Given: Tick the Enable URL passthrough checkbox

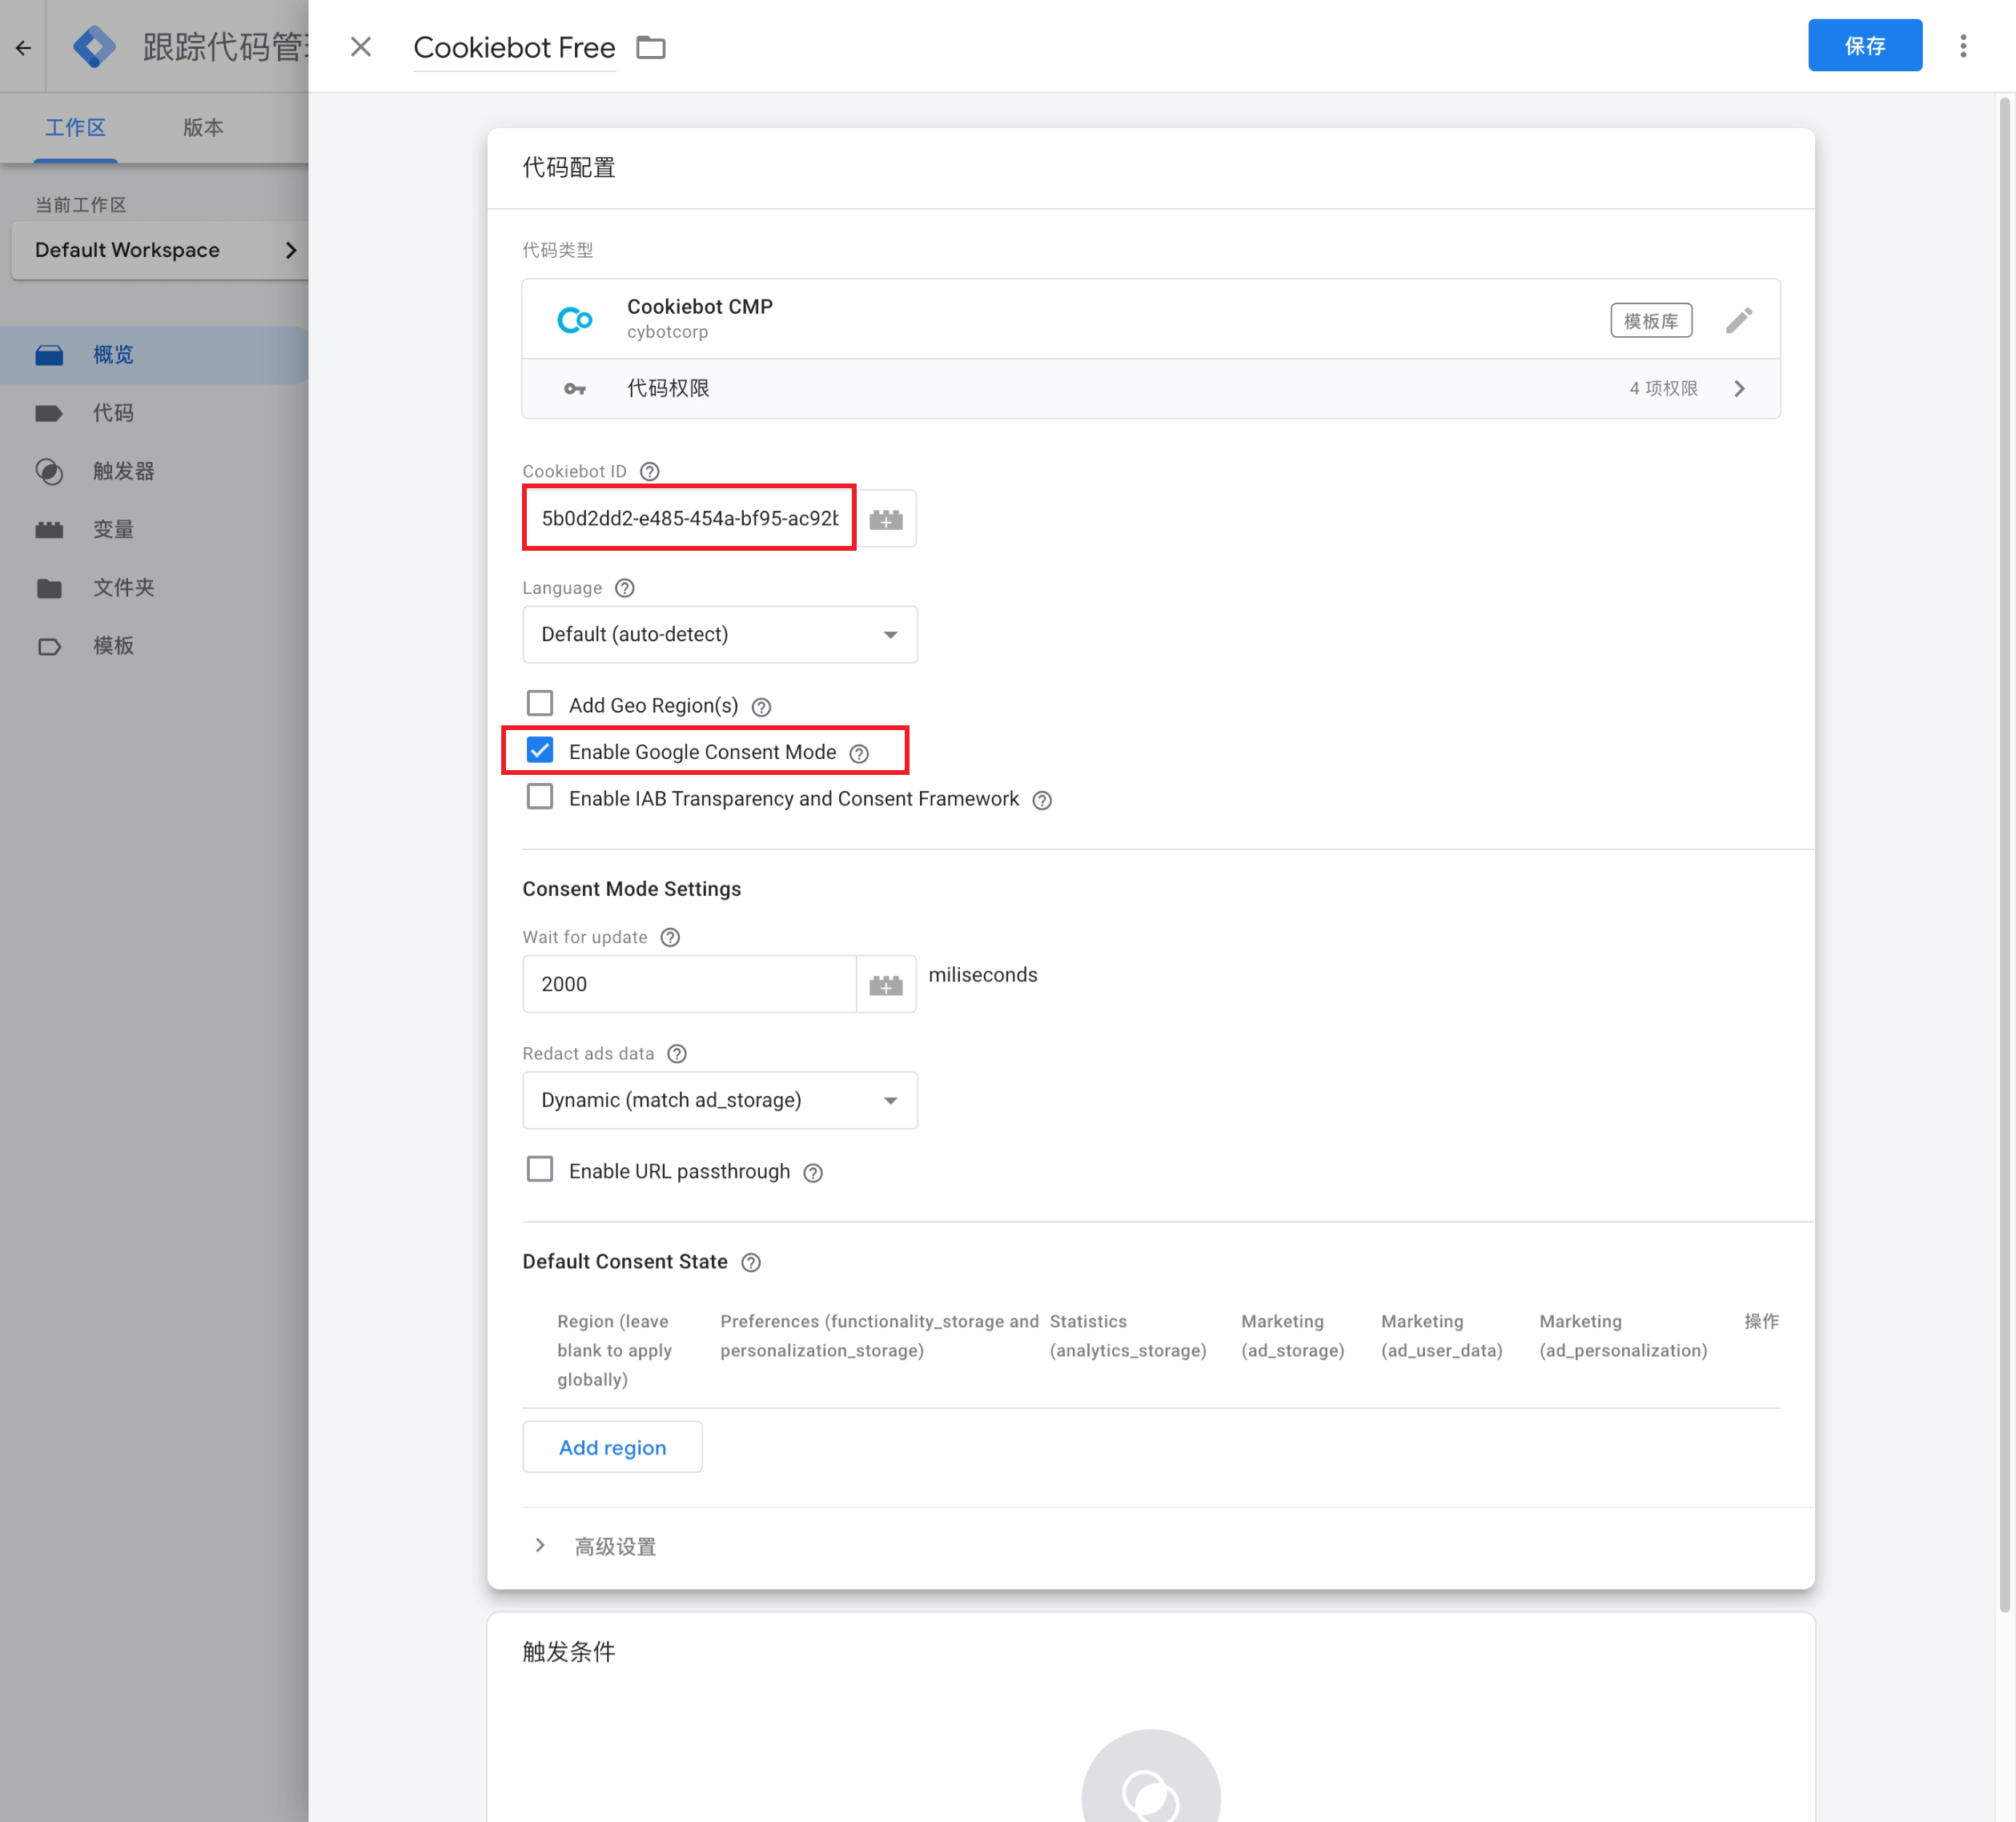Looking at the screenshot, I should point(540,1170).
